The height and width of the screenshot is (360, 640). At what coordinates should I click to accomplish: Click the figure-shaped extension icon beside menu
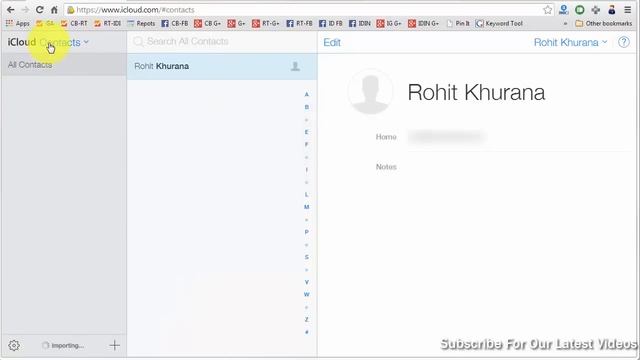[611, 10]
